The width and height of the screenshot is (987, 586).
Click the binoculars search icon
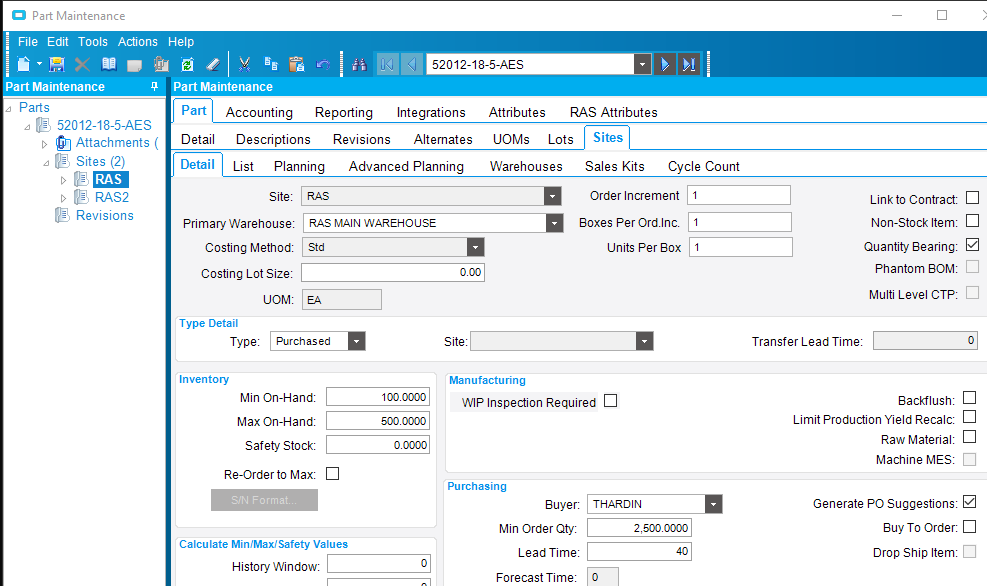pos(359,64)
